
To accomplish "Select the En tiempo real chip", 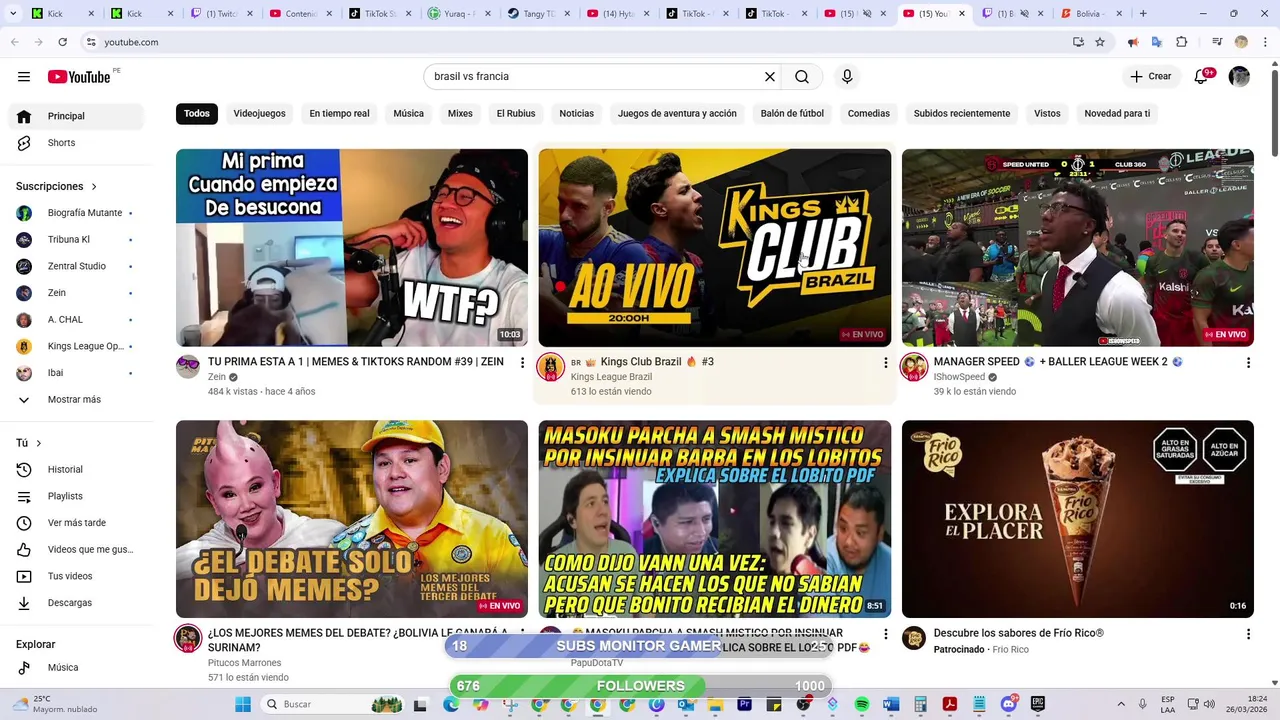I will (339, 114).
